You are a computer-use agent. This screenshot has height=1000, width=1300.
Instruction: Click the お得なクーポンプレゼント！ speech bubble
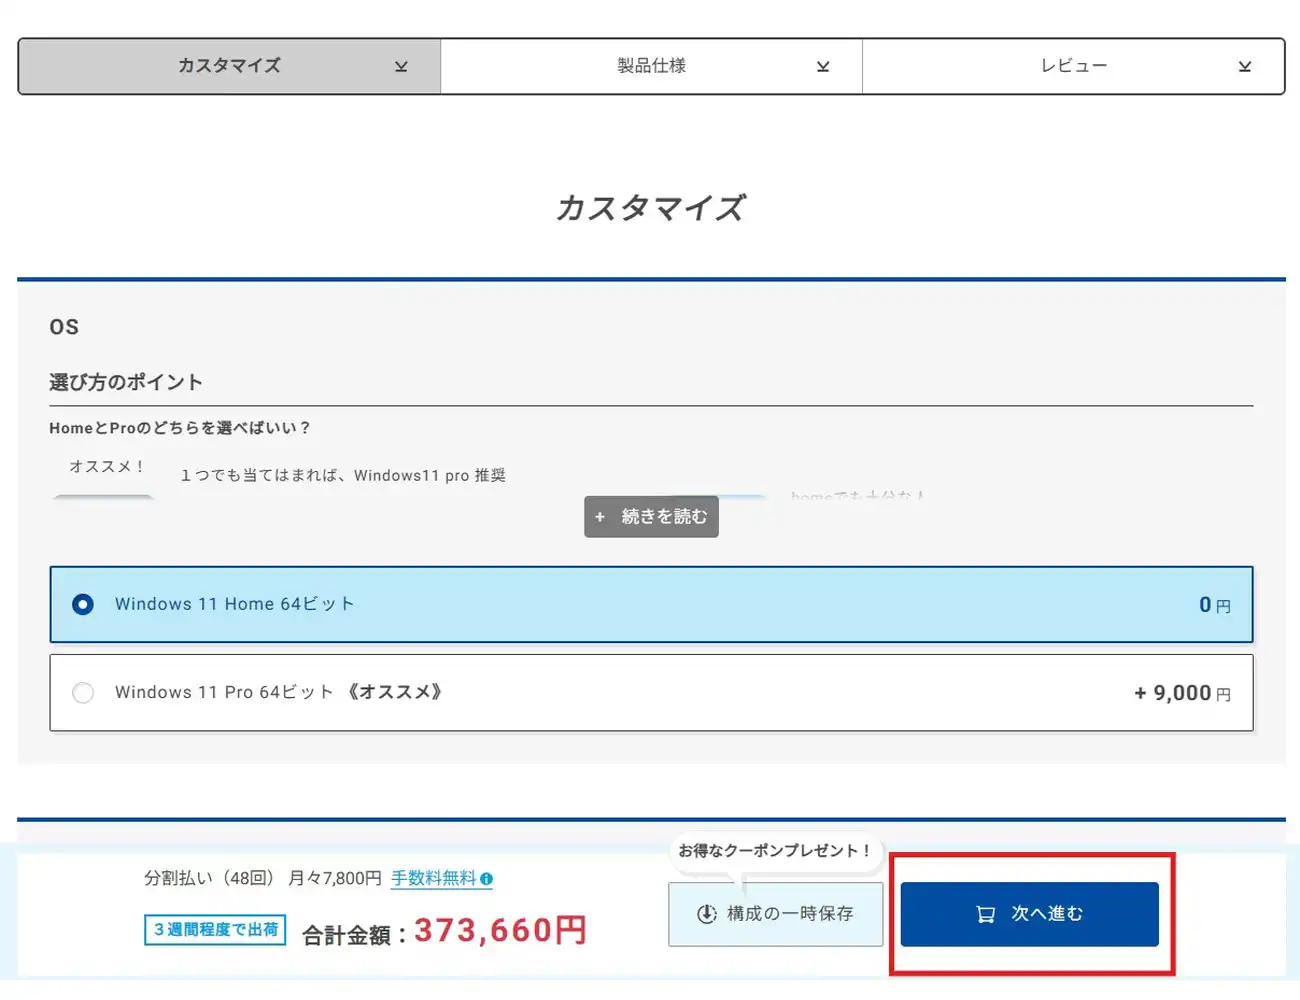[773, 851]
